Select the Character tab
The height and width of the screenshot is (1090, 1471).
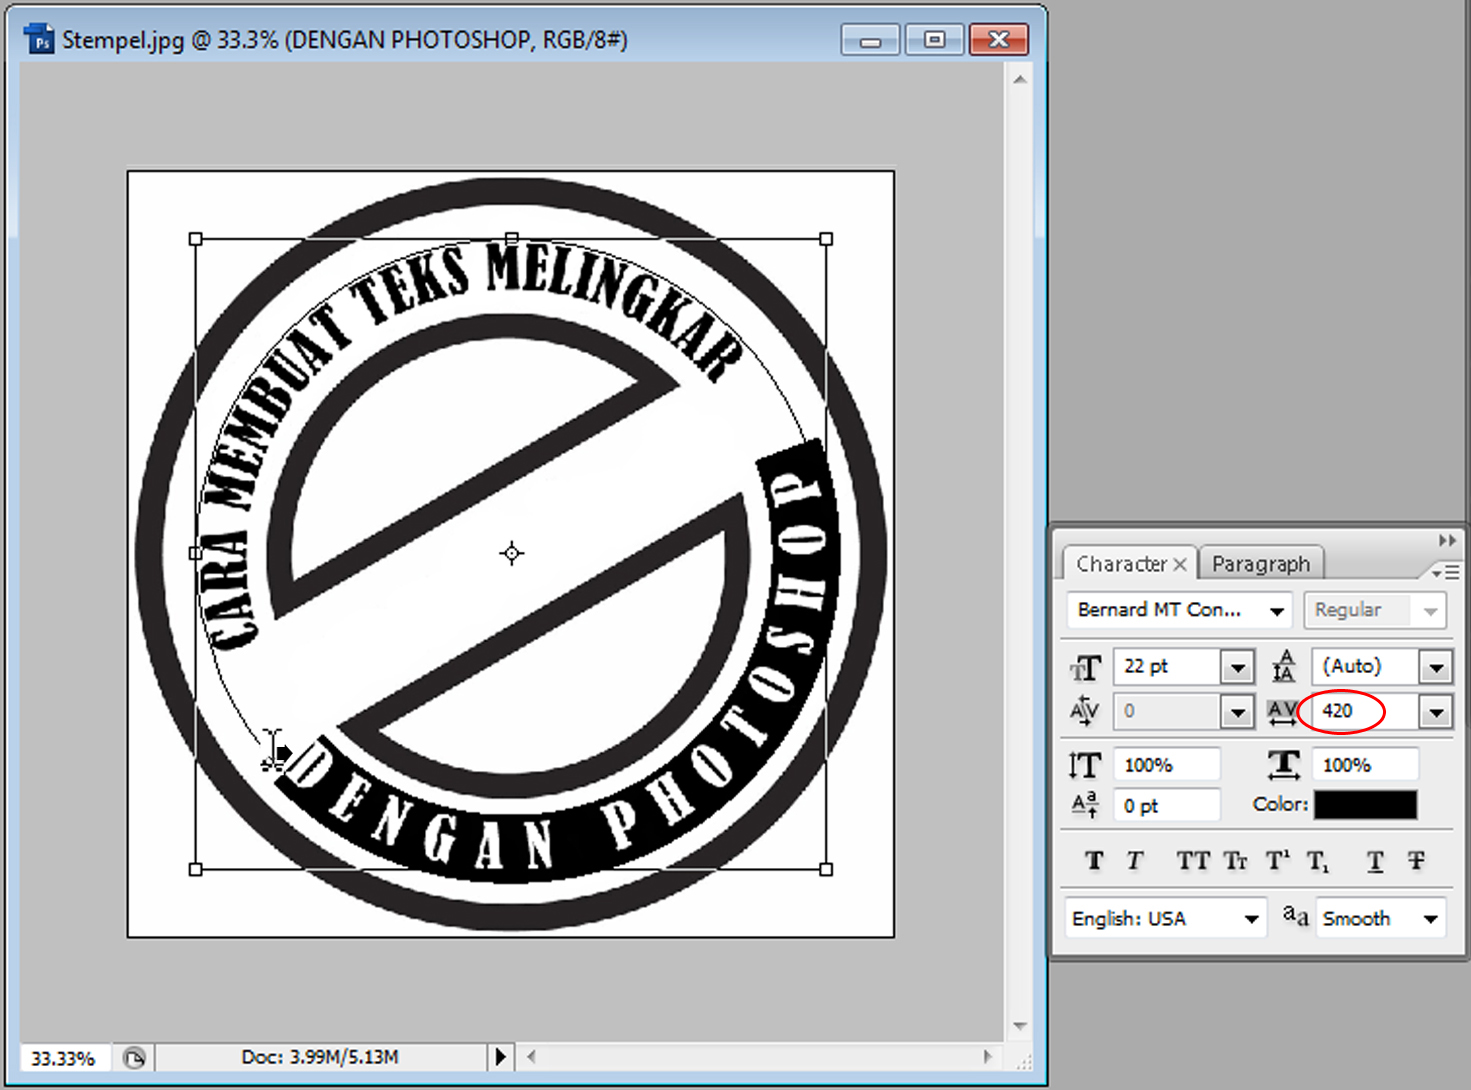(x=1121, y=564)
